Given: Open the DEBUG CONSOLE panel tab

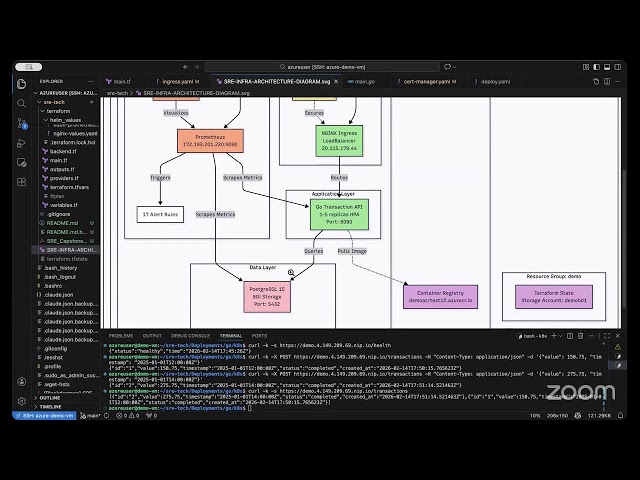Looking at the screenshot, I should point(190,336).
